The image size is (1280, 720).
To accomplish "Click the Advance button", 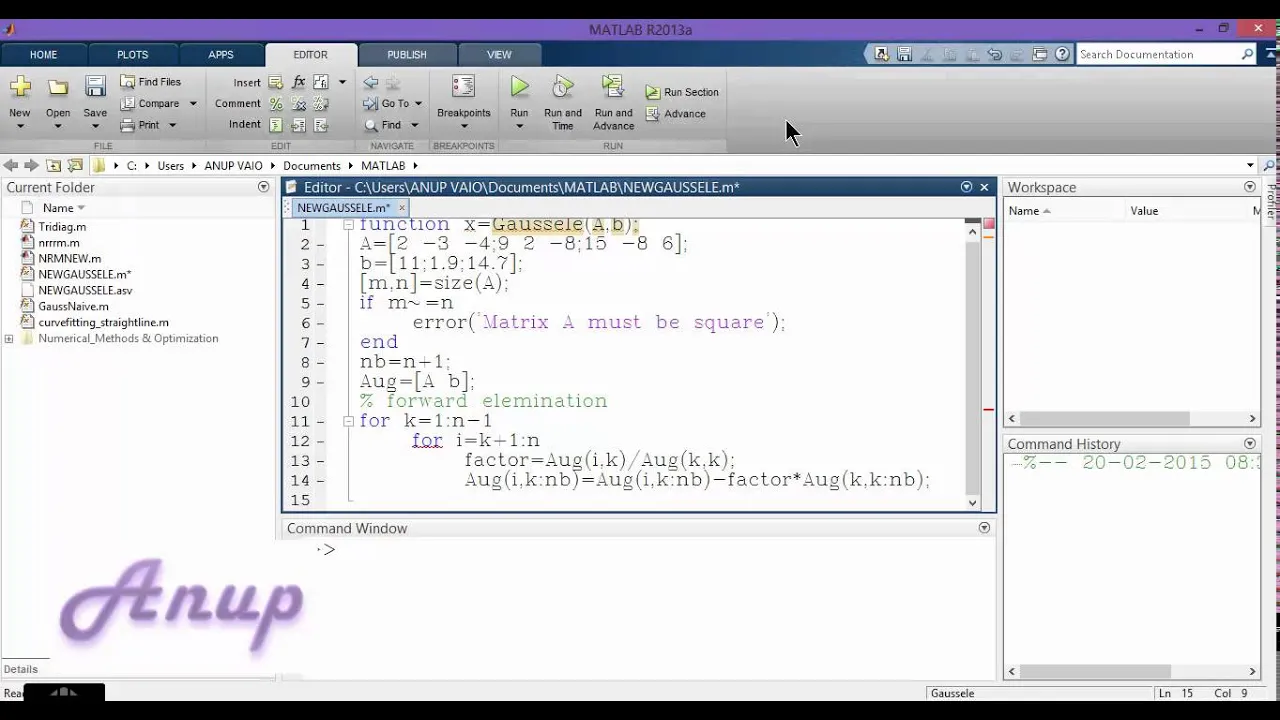I will tap(676, 114).
